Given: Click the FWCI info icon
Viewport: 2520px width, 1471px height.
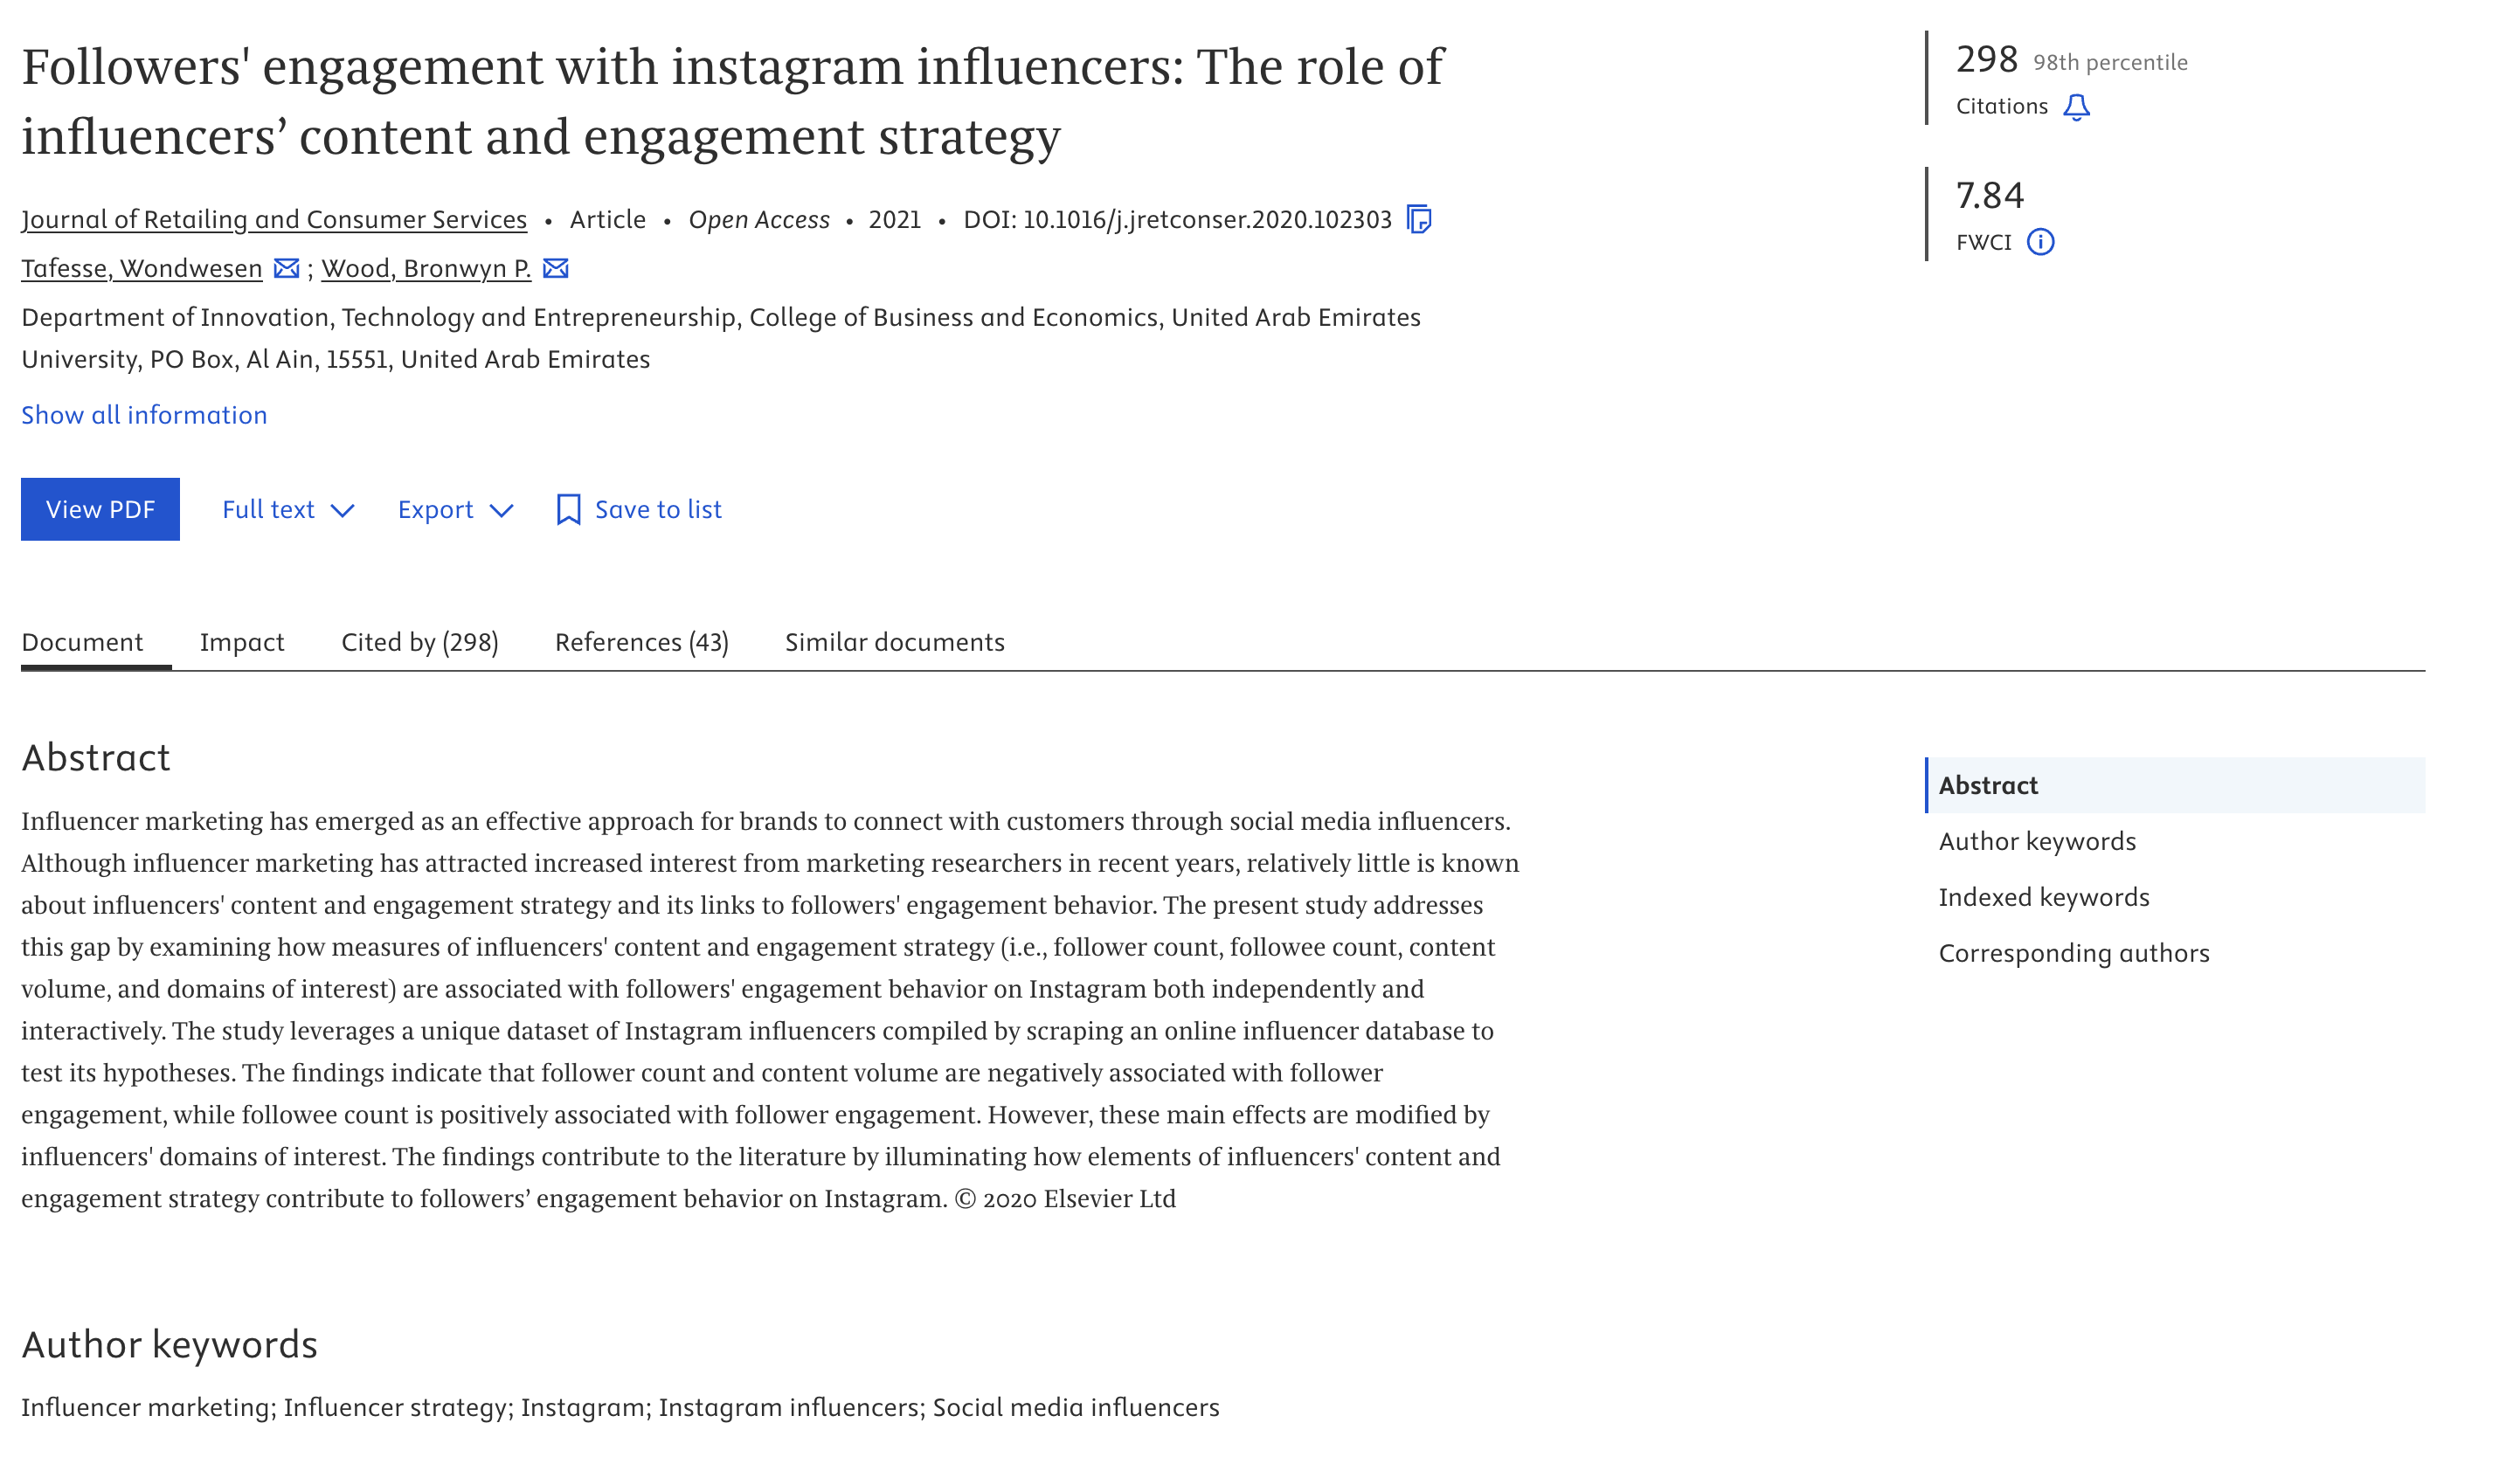Looking at the screenshot, I should click(2040, 242).
